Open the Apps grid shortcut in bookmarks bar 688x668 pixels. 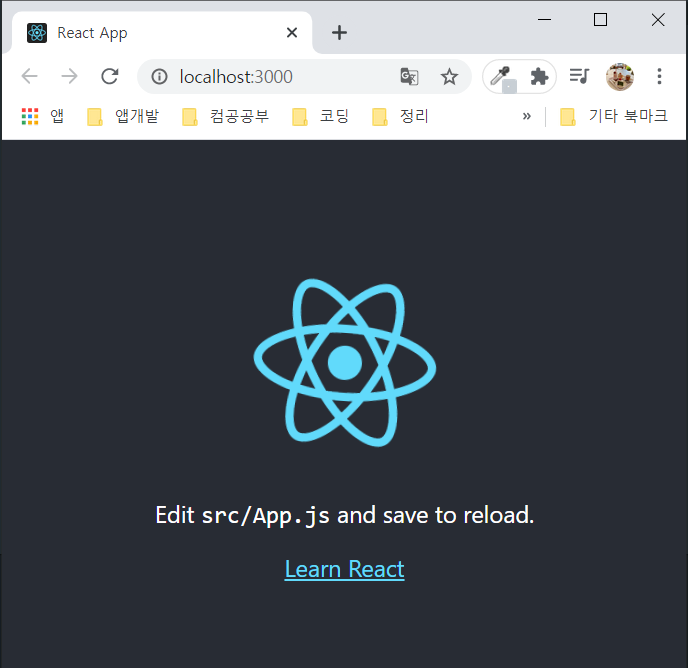coord(43,116)
